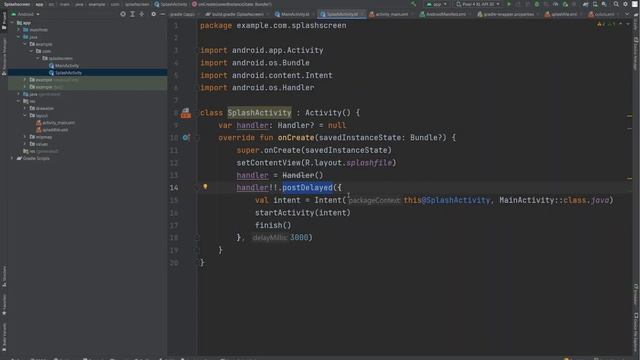Click Splashscreen in the breadcrumb bar
Viewport: 640px width, 360px height.
point(17,4)
